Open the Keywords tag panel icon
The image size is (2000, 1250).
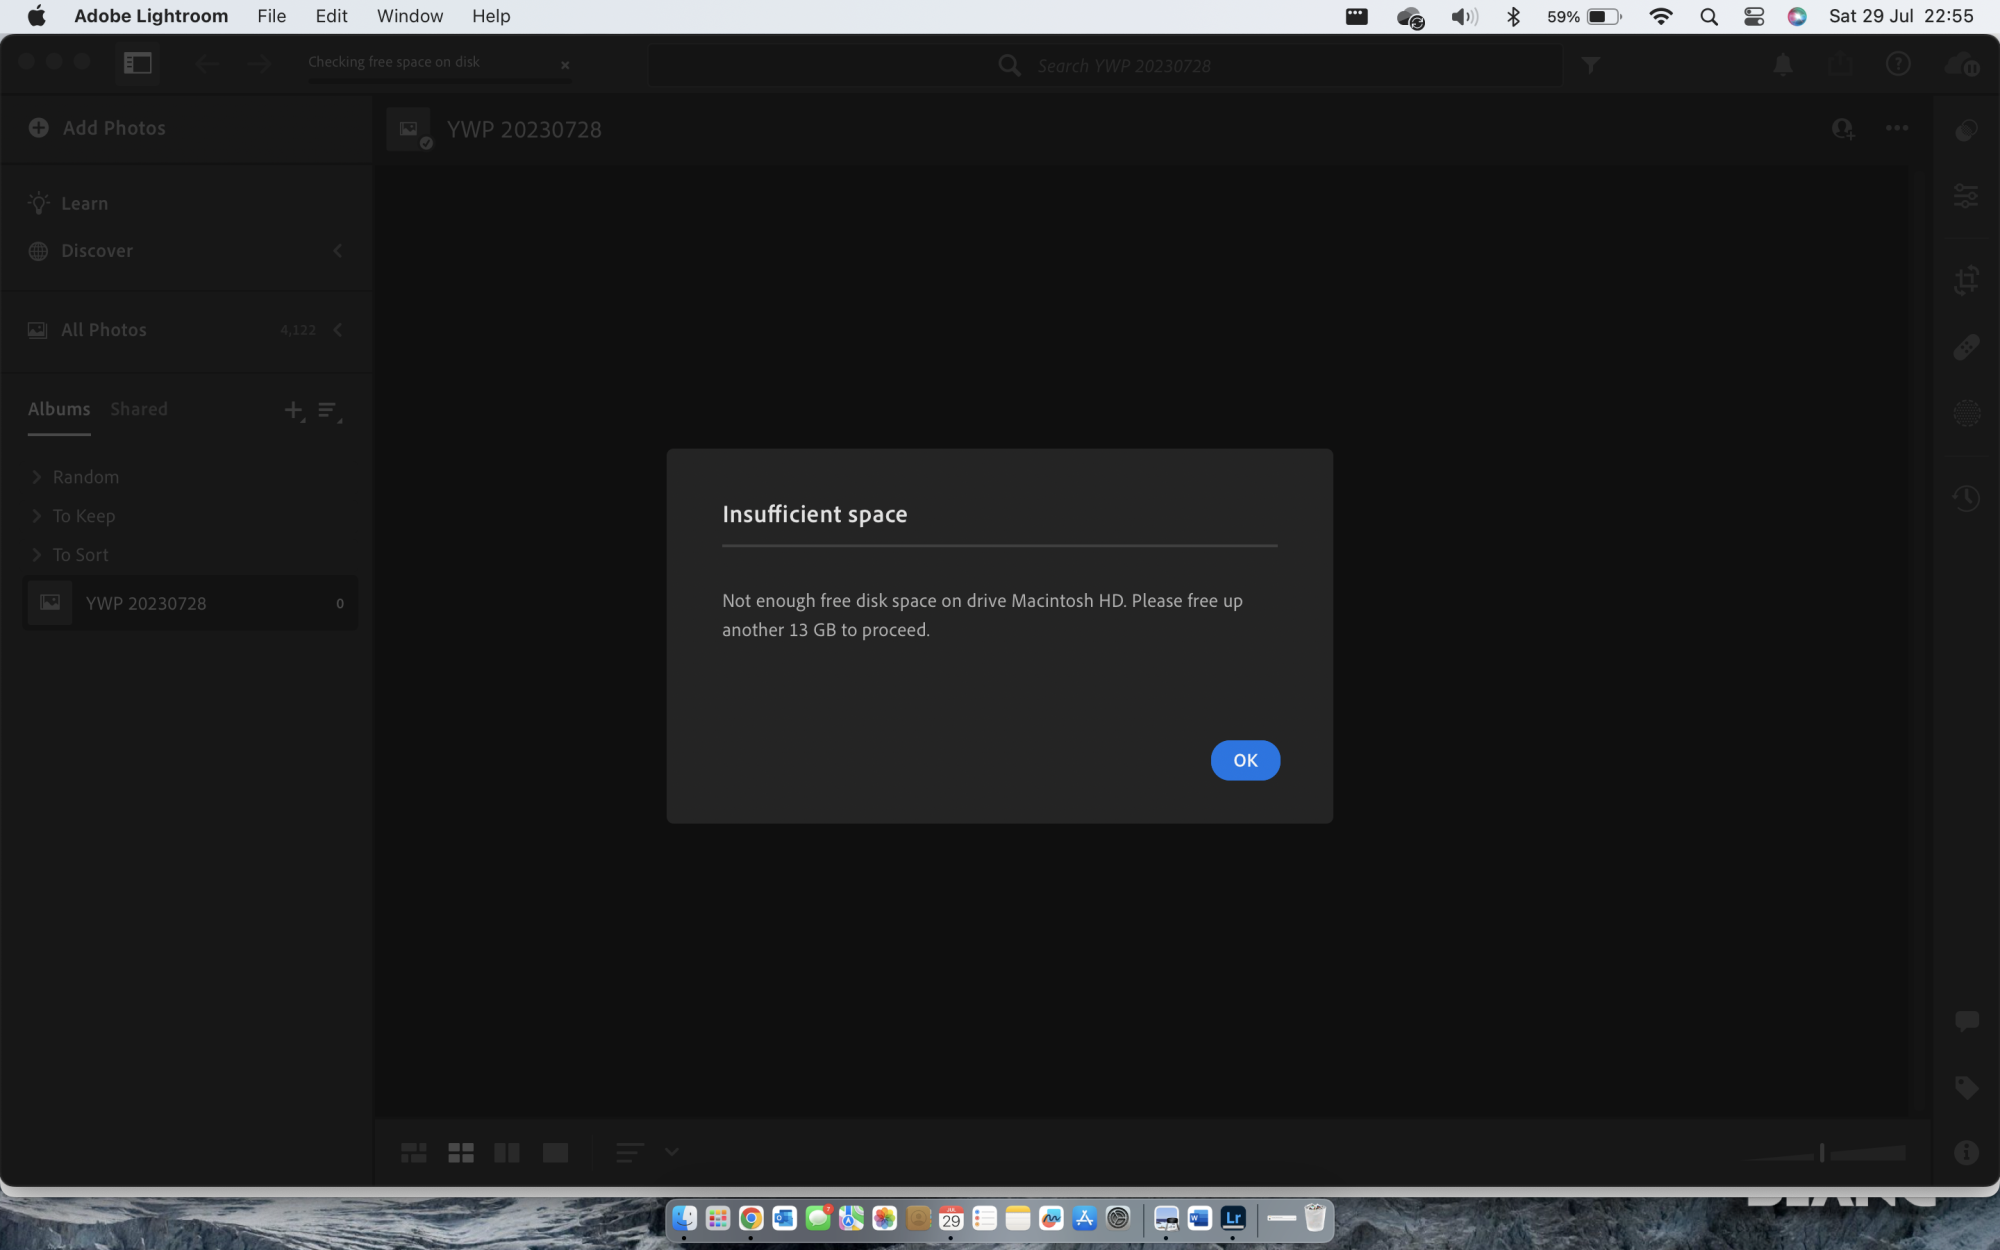coord(1966,1087)
